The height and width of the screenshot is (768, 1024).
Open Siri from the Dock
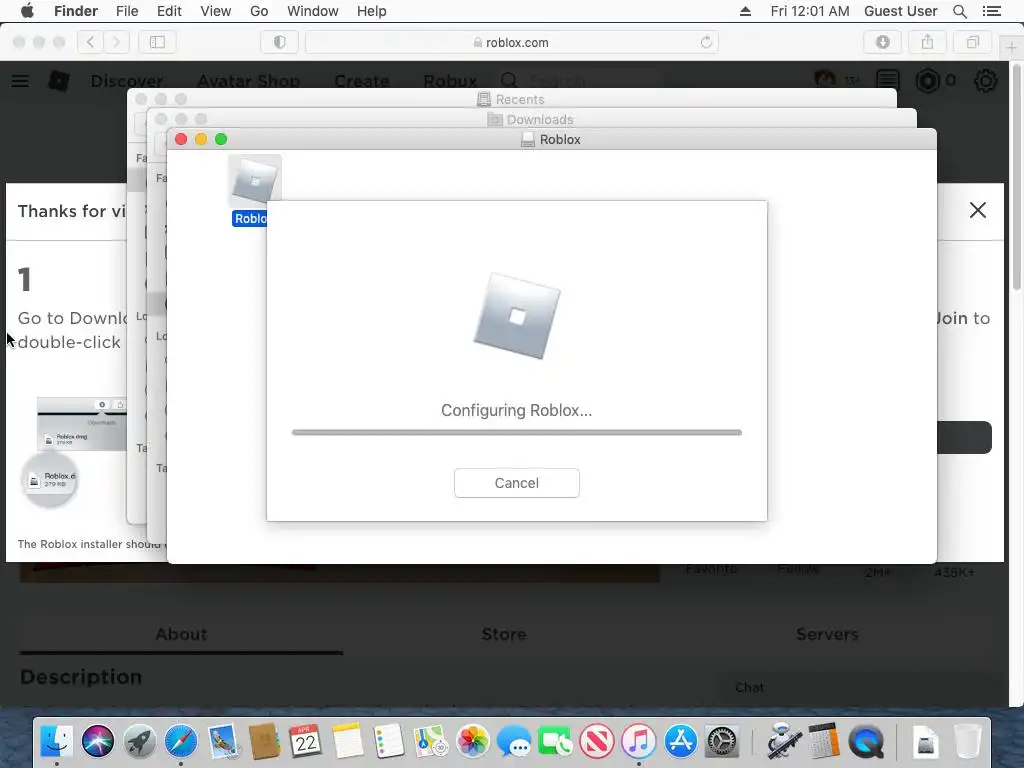coord(98,742)
